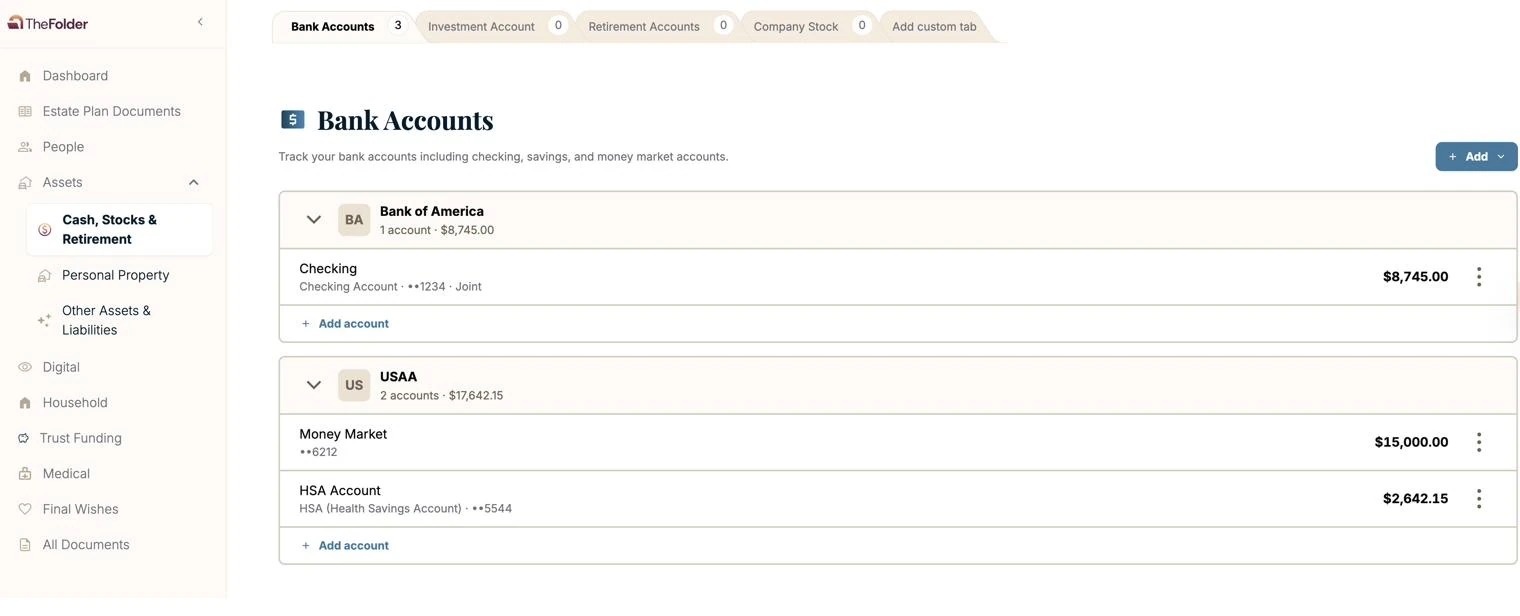The width and height of the screenshot is (1520, 616).
Task: Click the Trust Funding piggy bank icon
Action: coord(24,439)
